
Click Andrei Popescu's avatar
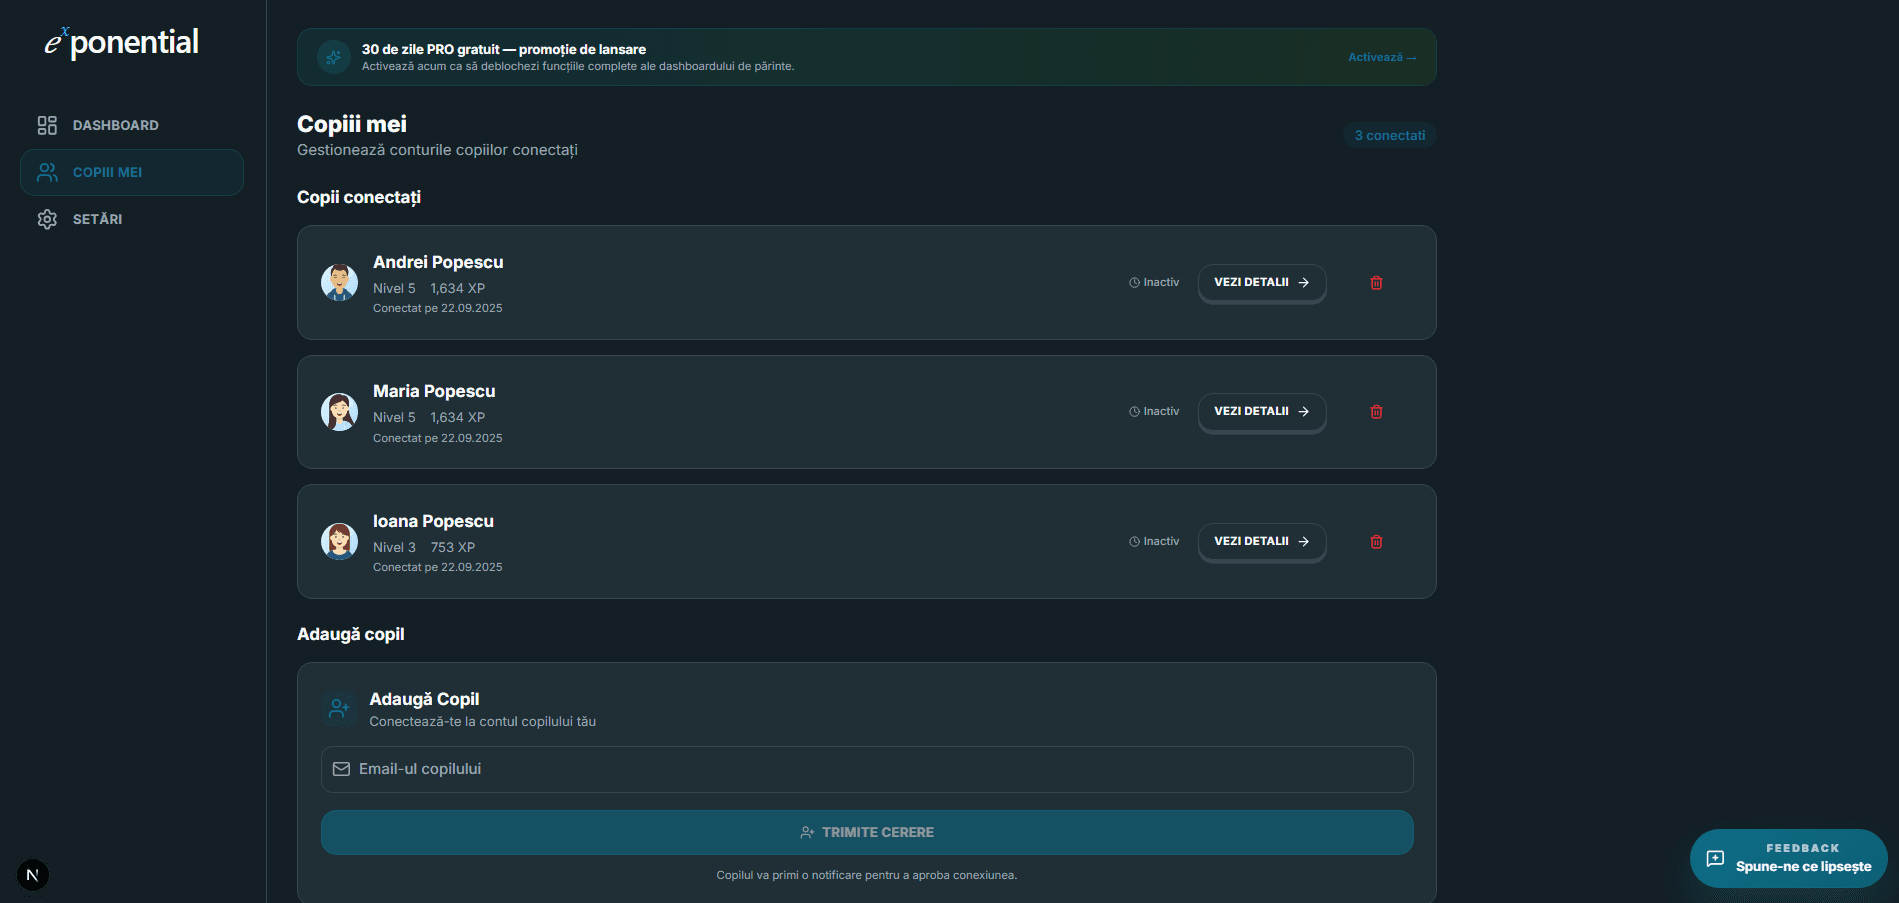(x=339, y=283)
